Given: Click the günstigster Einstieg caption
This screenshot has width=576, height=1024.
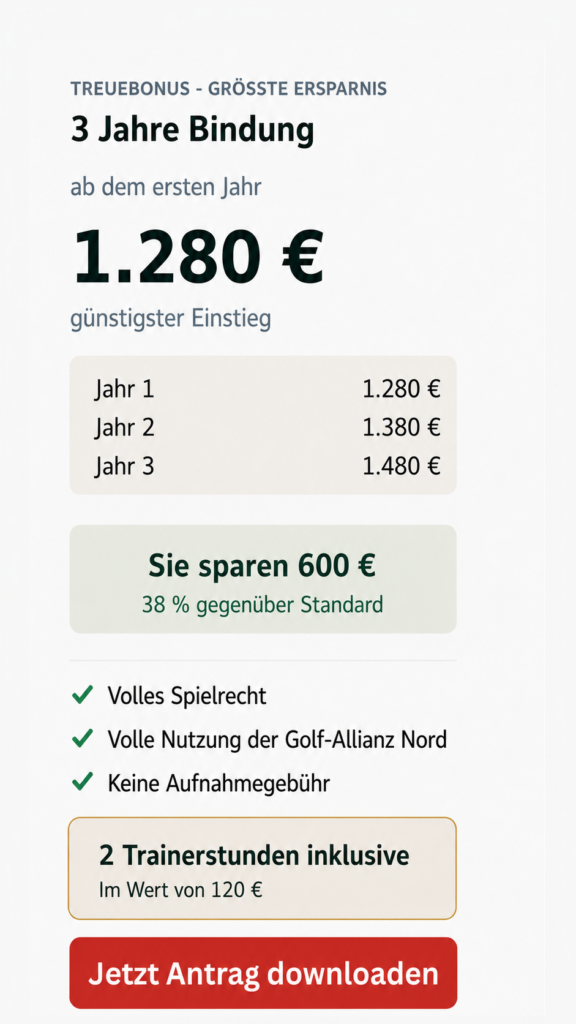Looking at the screenshot, I should click(x=170, y=319).
